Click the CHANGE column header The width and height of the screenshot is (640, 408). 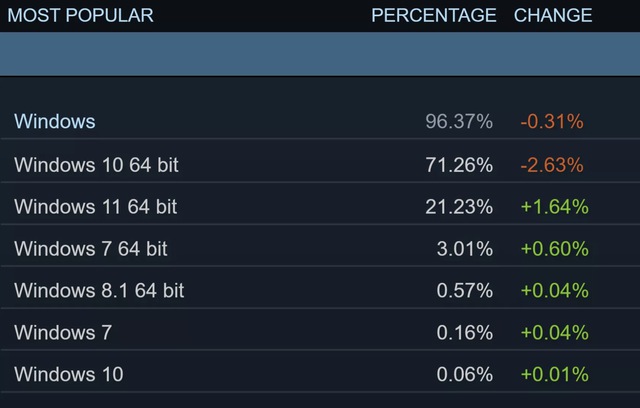tap(553, 15)
